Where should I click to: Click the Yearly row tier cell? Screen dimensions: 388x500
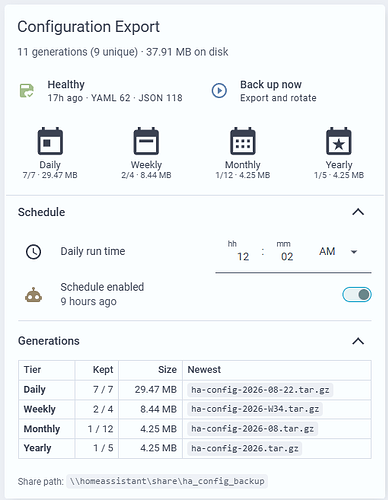click(47, 448)
